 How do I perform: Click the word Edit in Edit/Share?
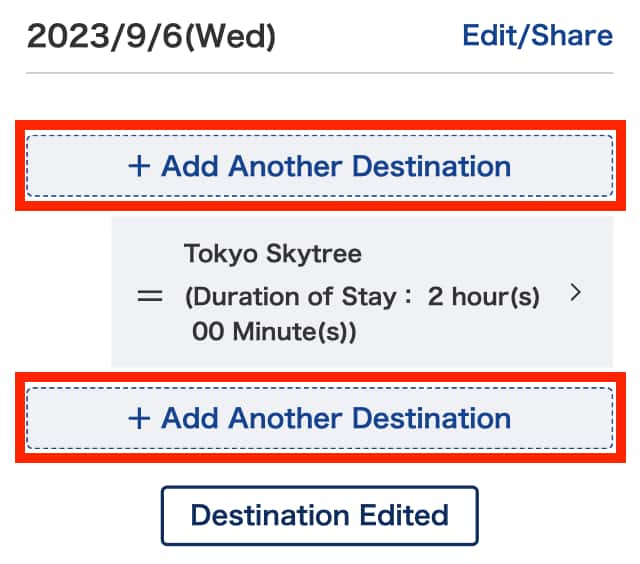[491, 36]
